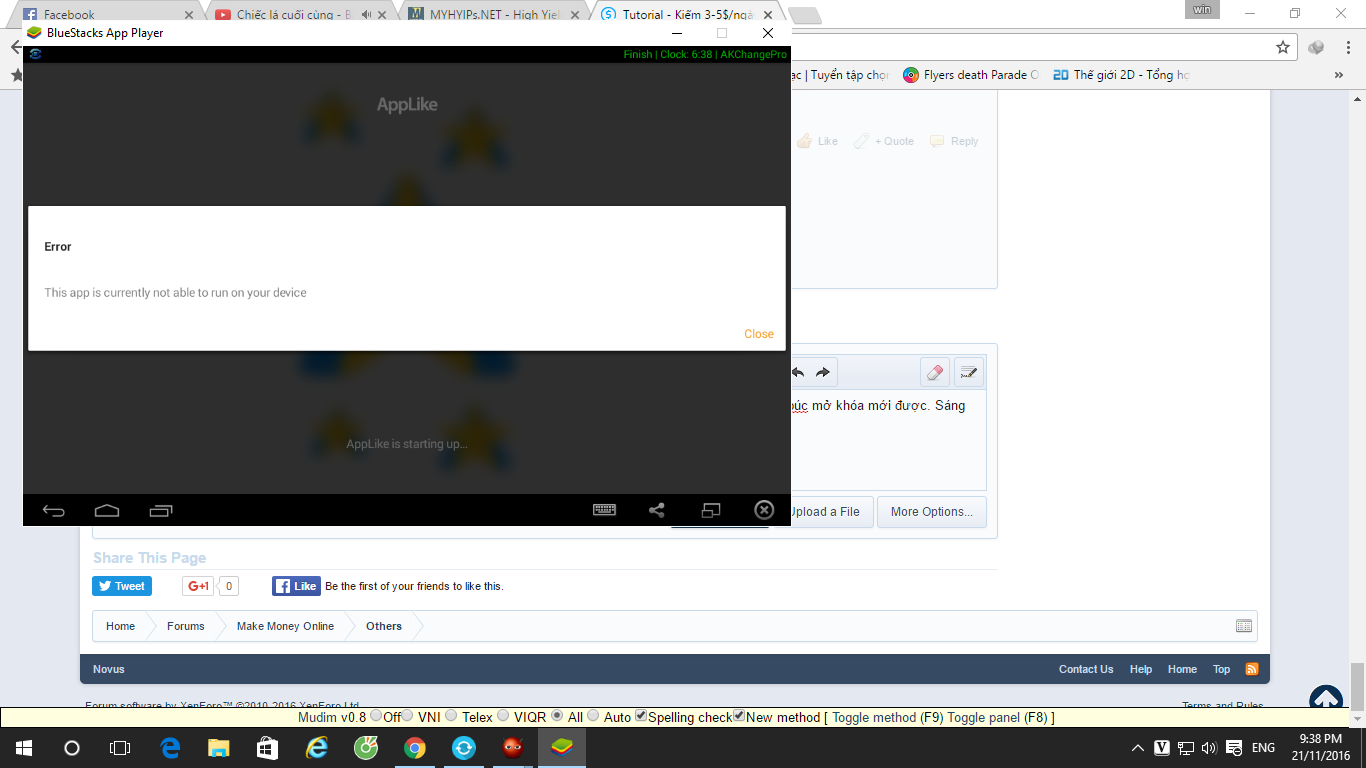Click the RSS feed icon in the footer
Viewport: 1366px width, 768px height.
click(x=1251, y=669)
